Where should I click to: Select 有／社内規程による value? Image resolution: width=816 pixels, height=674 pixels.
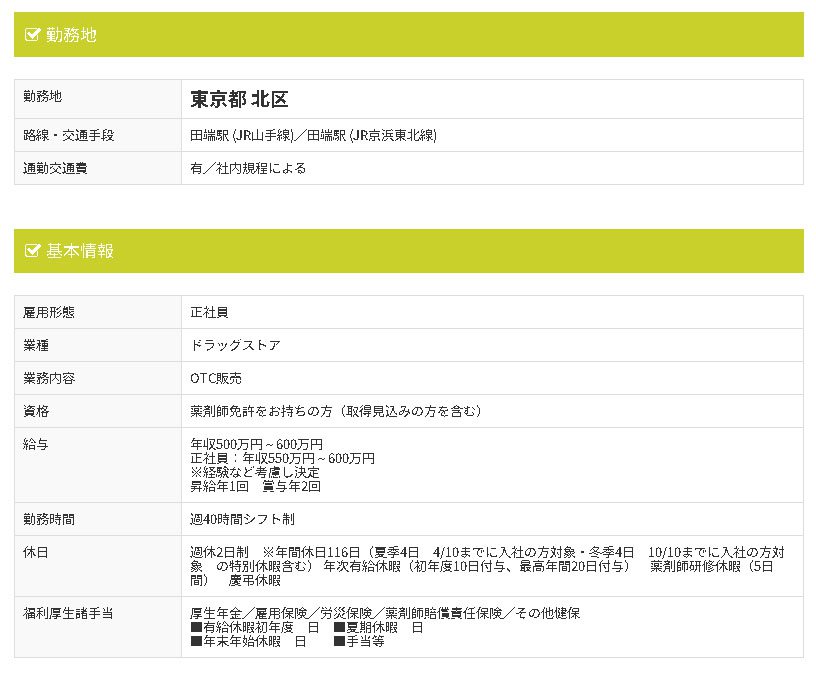tap(248, 168)
